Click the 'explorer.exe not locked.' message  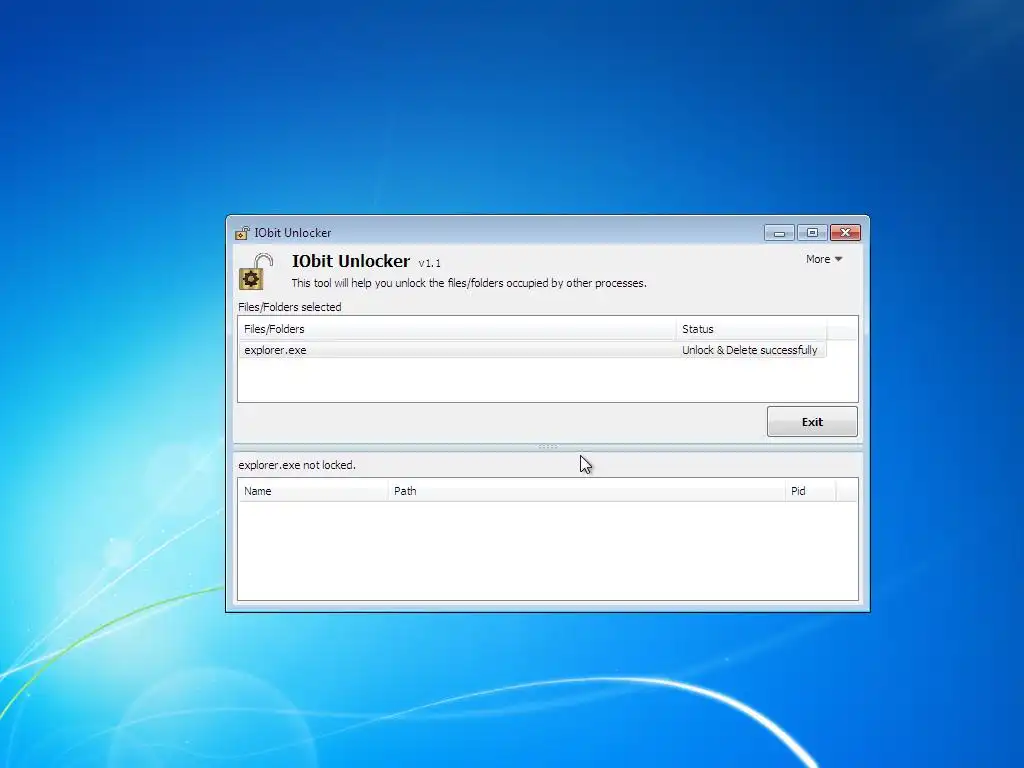297,465
